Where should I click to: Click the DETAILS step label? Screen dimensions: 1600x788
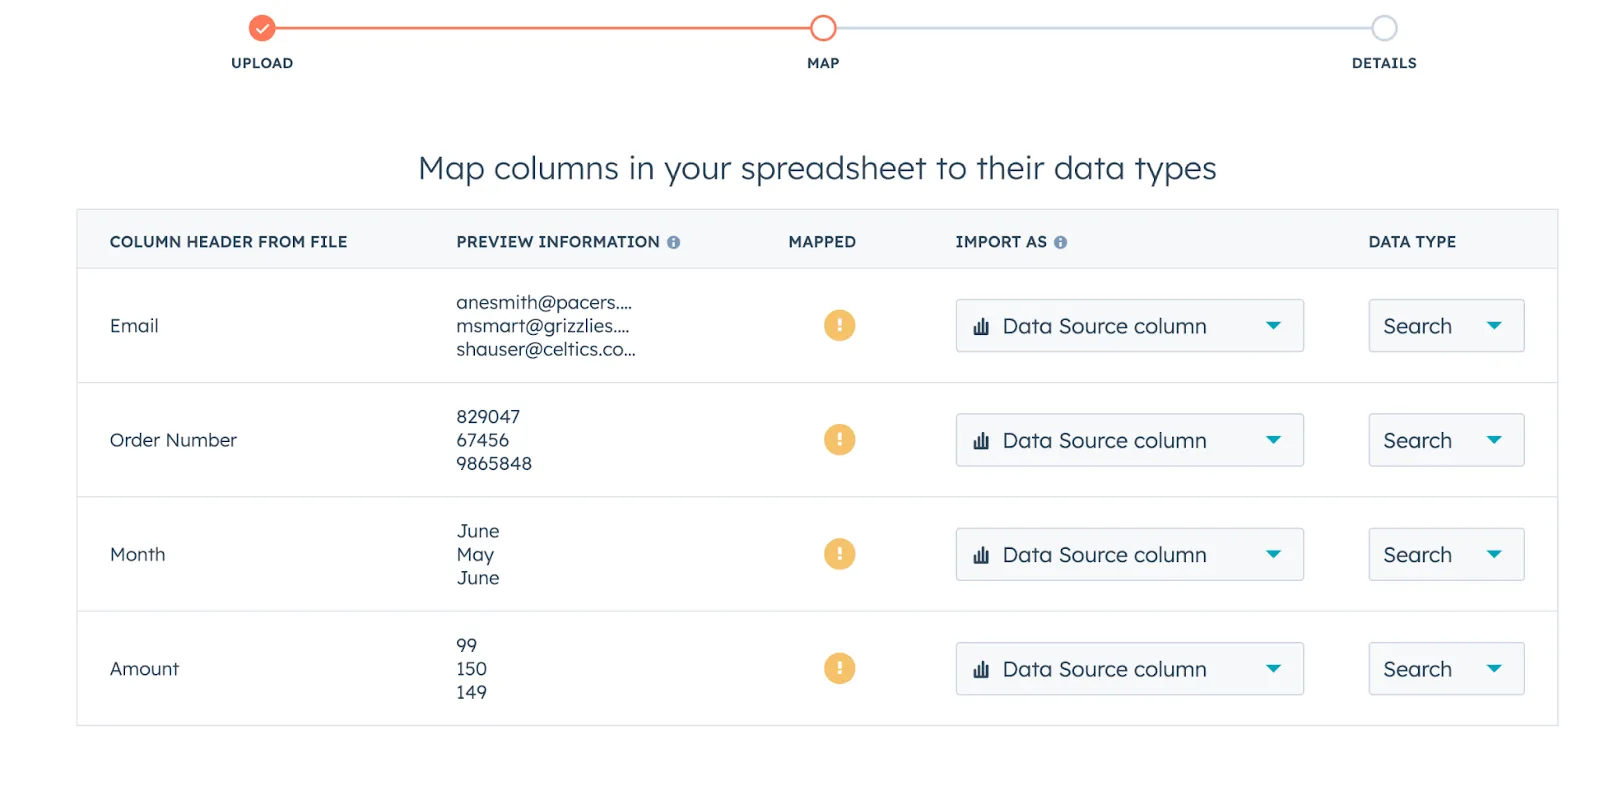(1384, 63)
